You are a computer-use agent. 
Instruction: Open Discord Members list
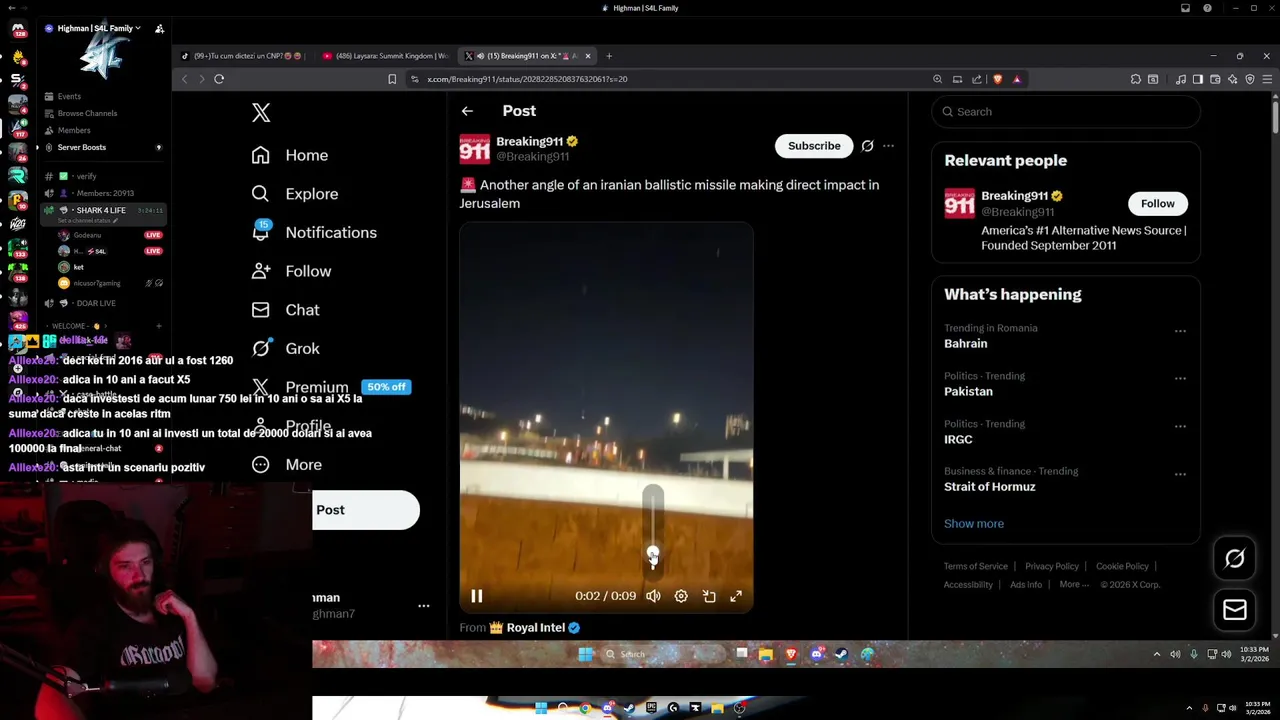coord(67,130)
